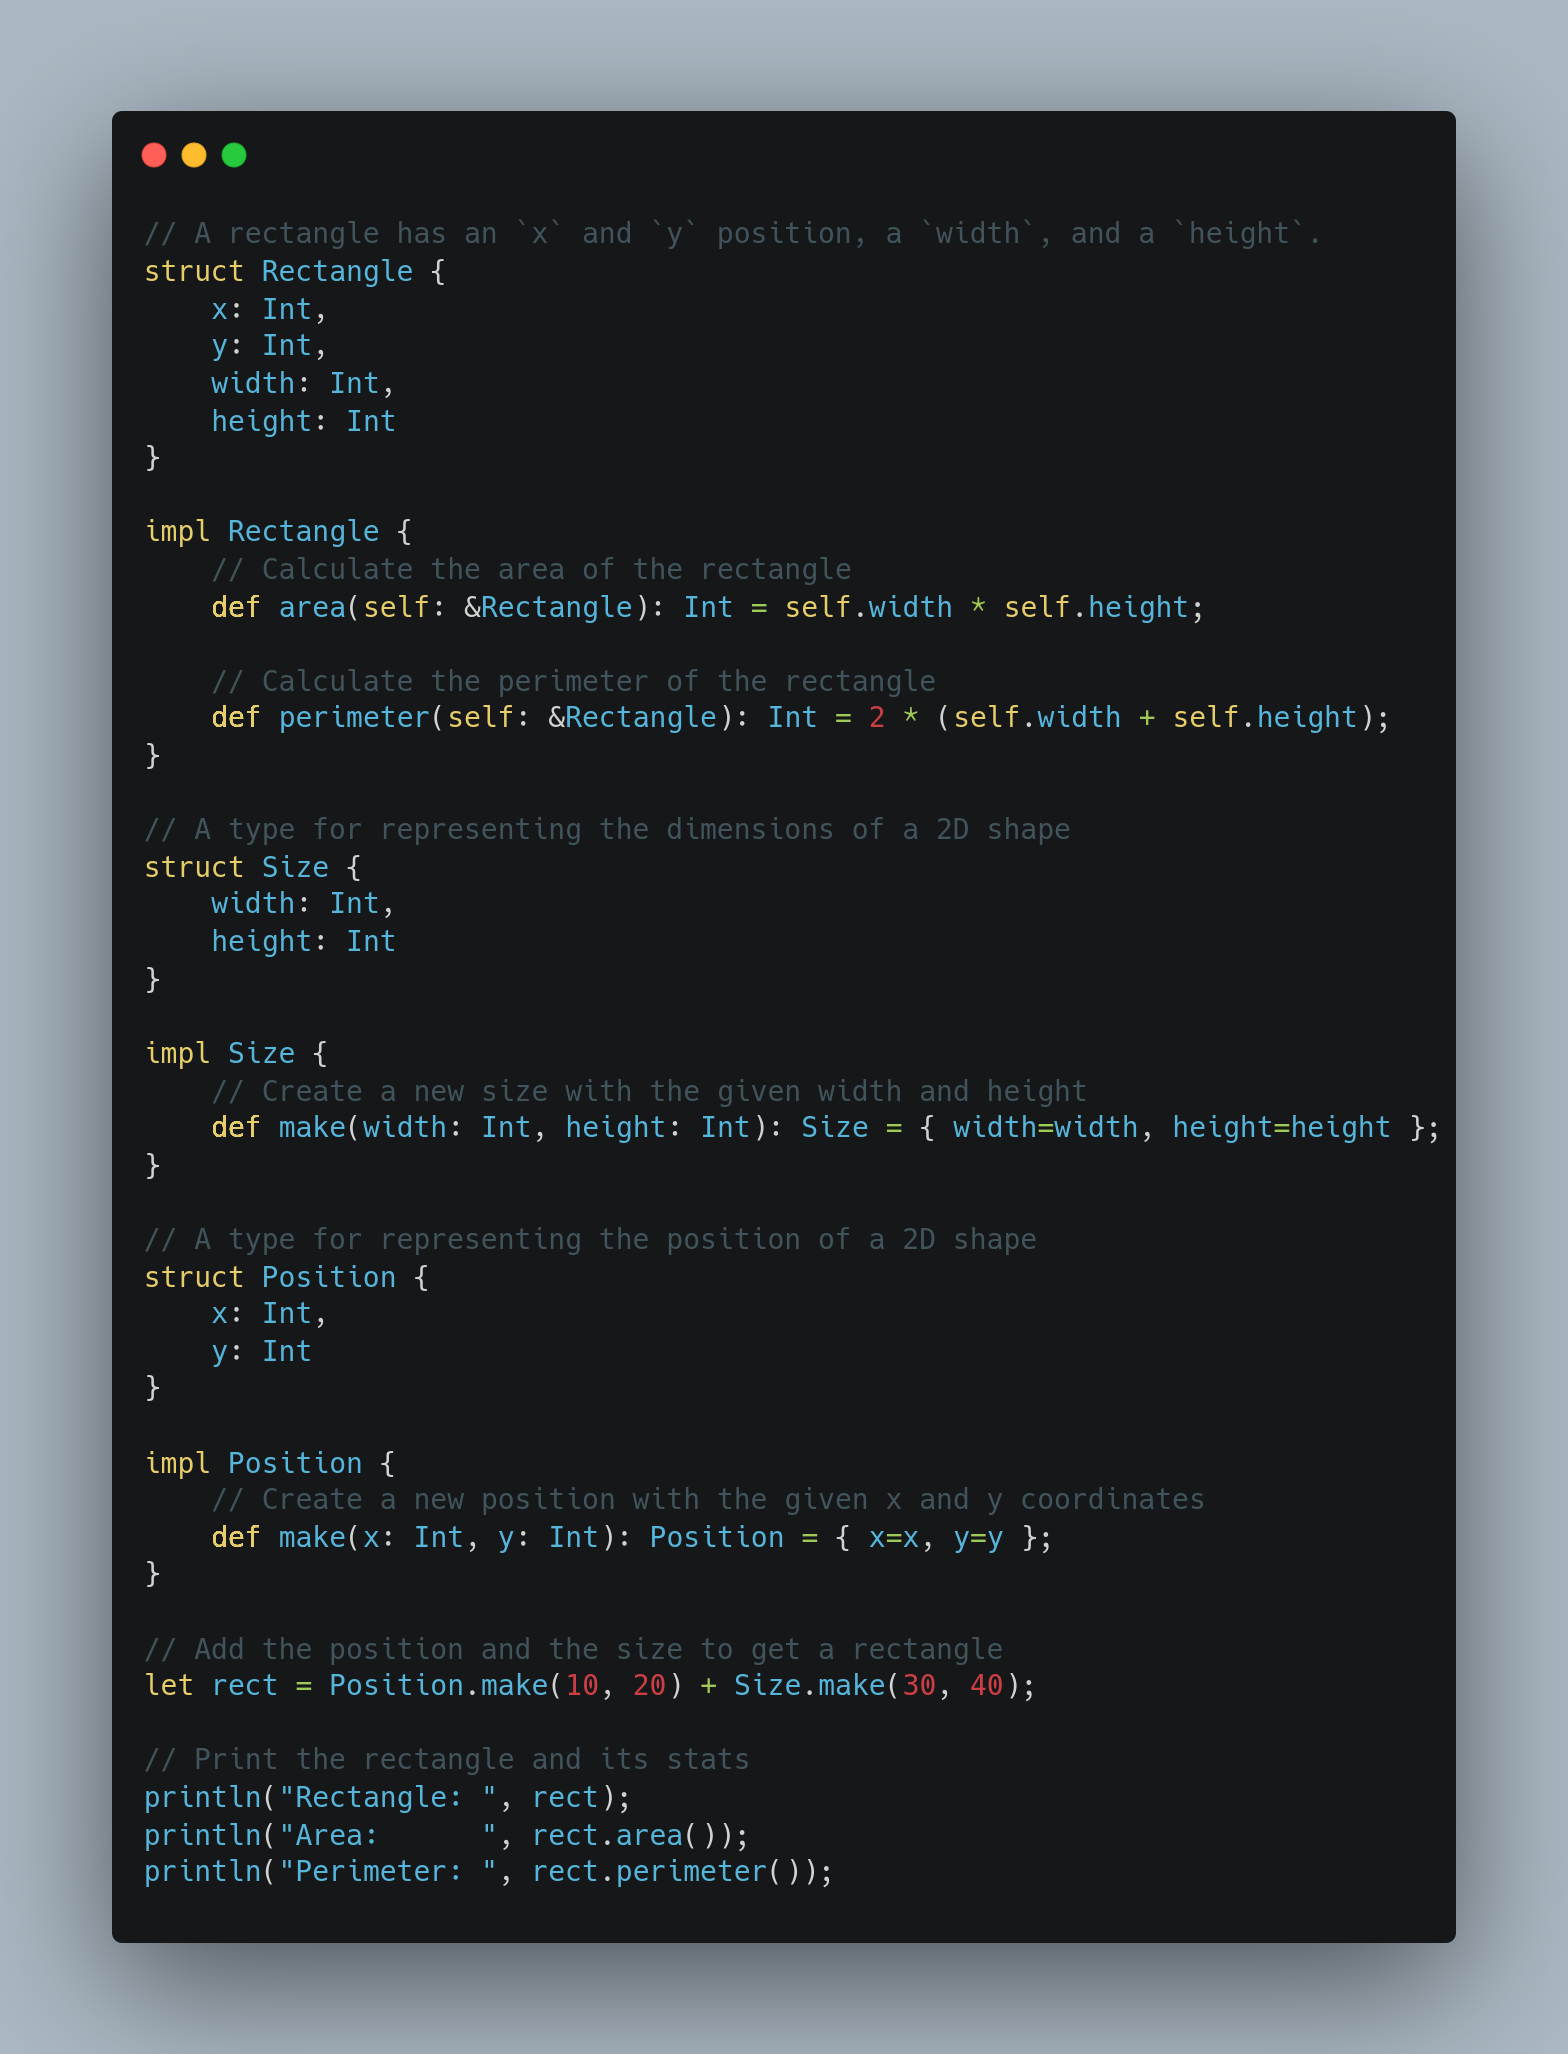Click the number 40 in Size.make call
The image size is (1568, 2054).
coord(986,1686)
